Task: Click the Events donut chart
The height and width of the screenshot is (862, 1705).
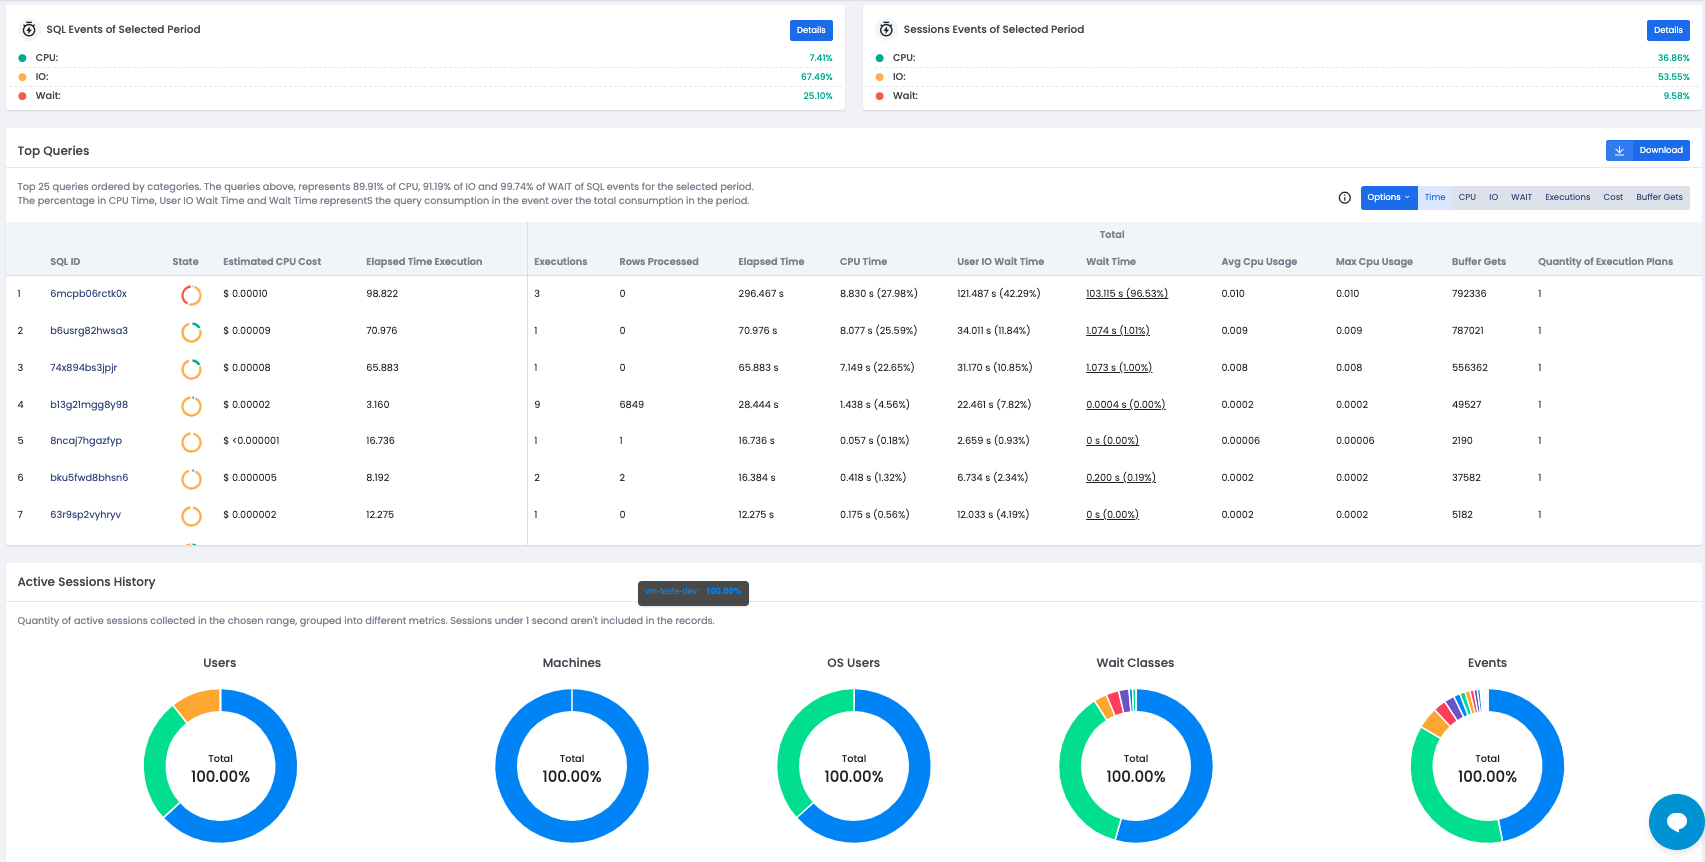Action: click(1487, 766)
